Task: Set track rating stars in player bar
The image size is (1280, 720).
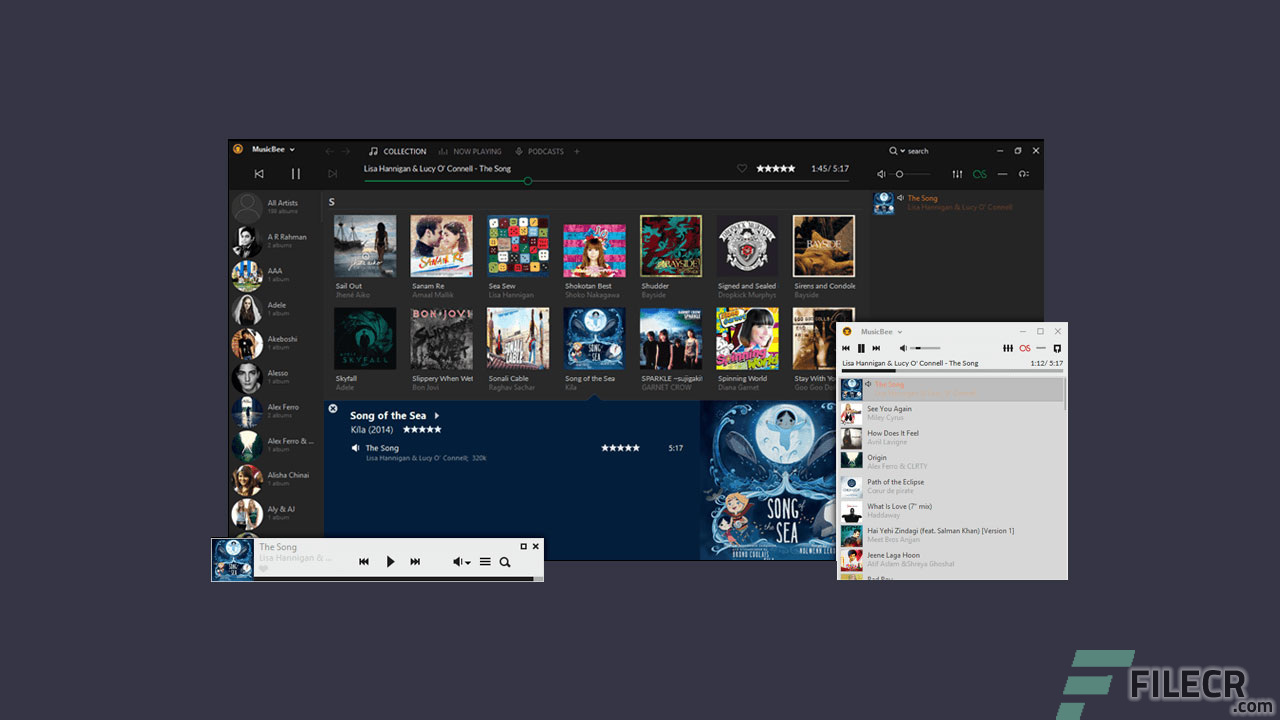Action: (x=776, y=169)
